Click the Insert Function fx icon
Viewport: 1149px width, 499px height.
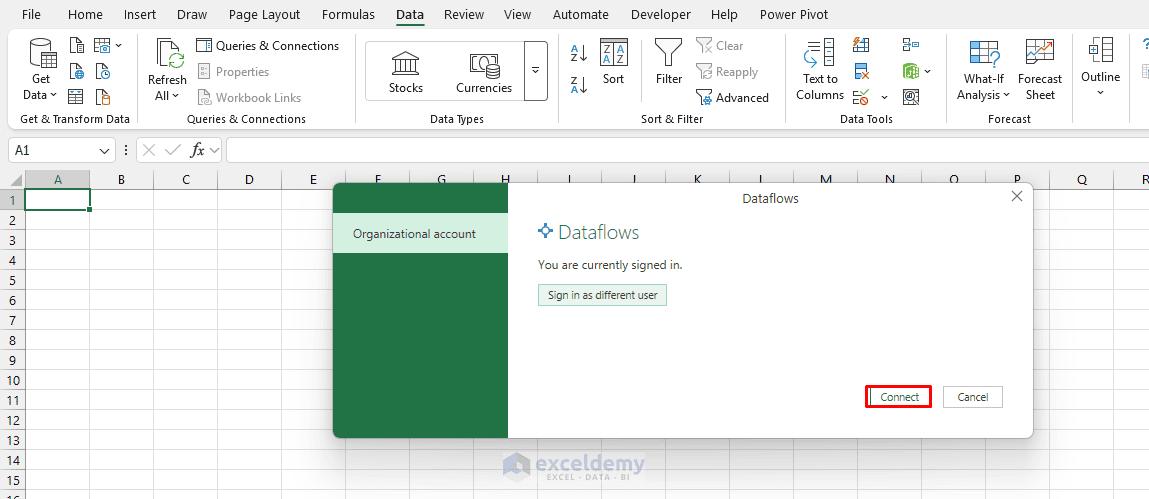(198, 150)
